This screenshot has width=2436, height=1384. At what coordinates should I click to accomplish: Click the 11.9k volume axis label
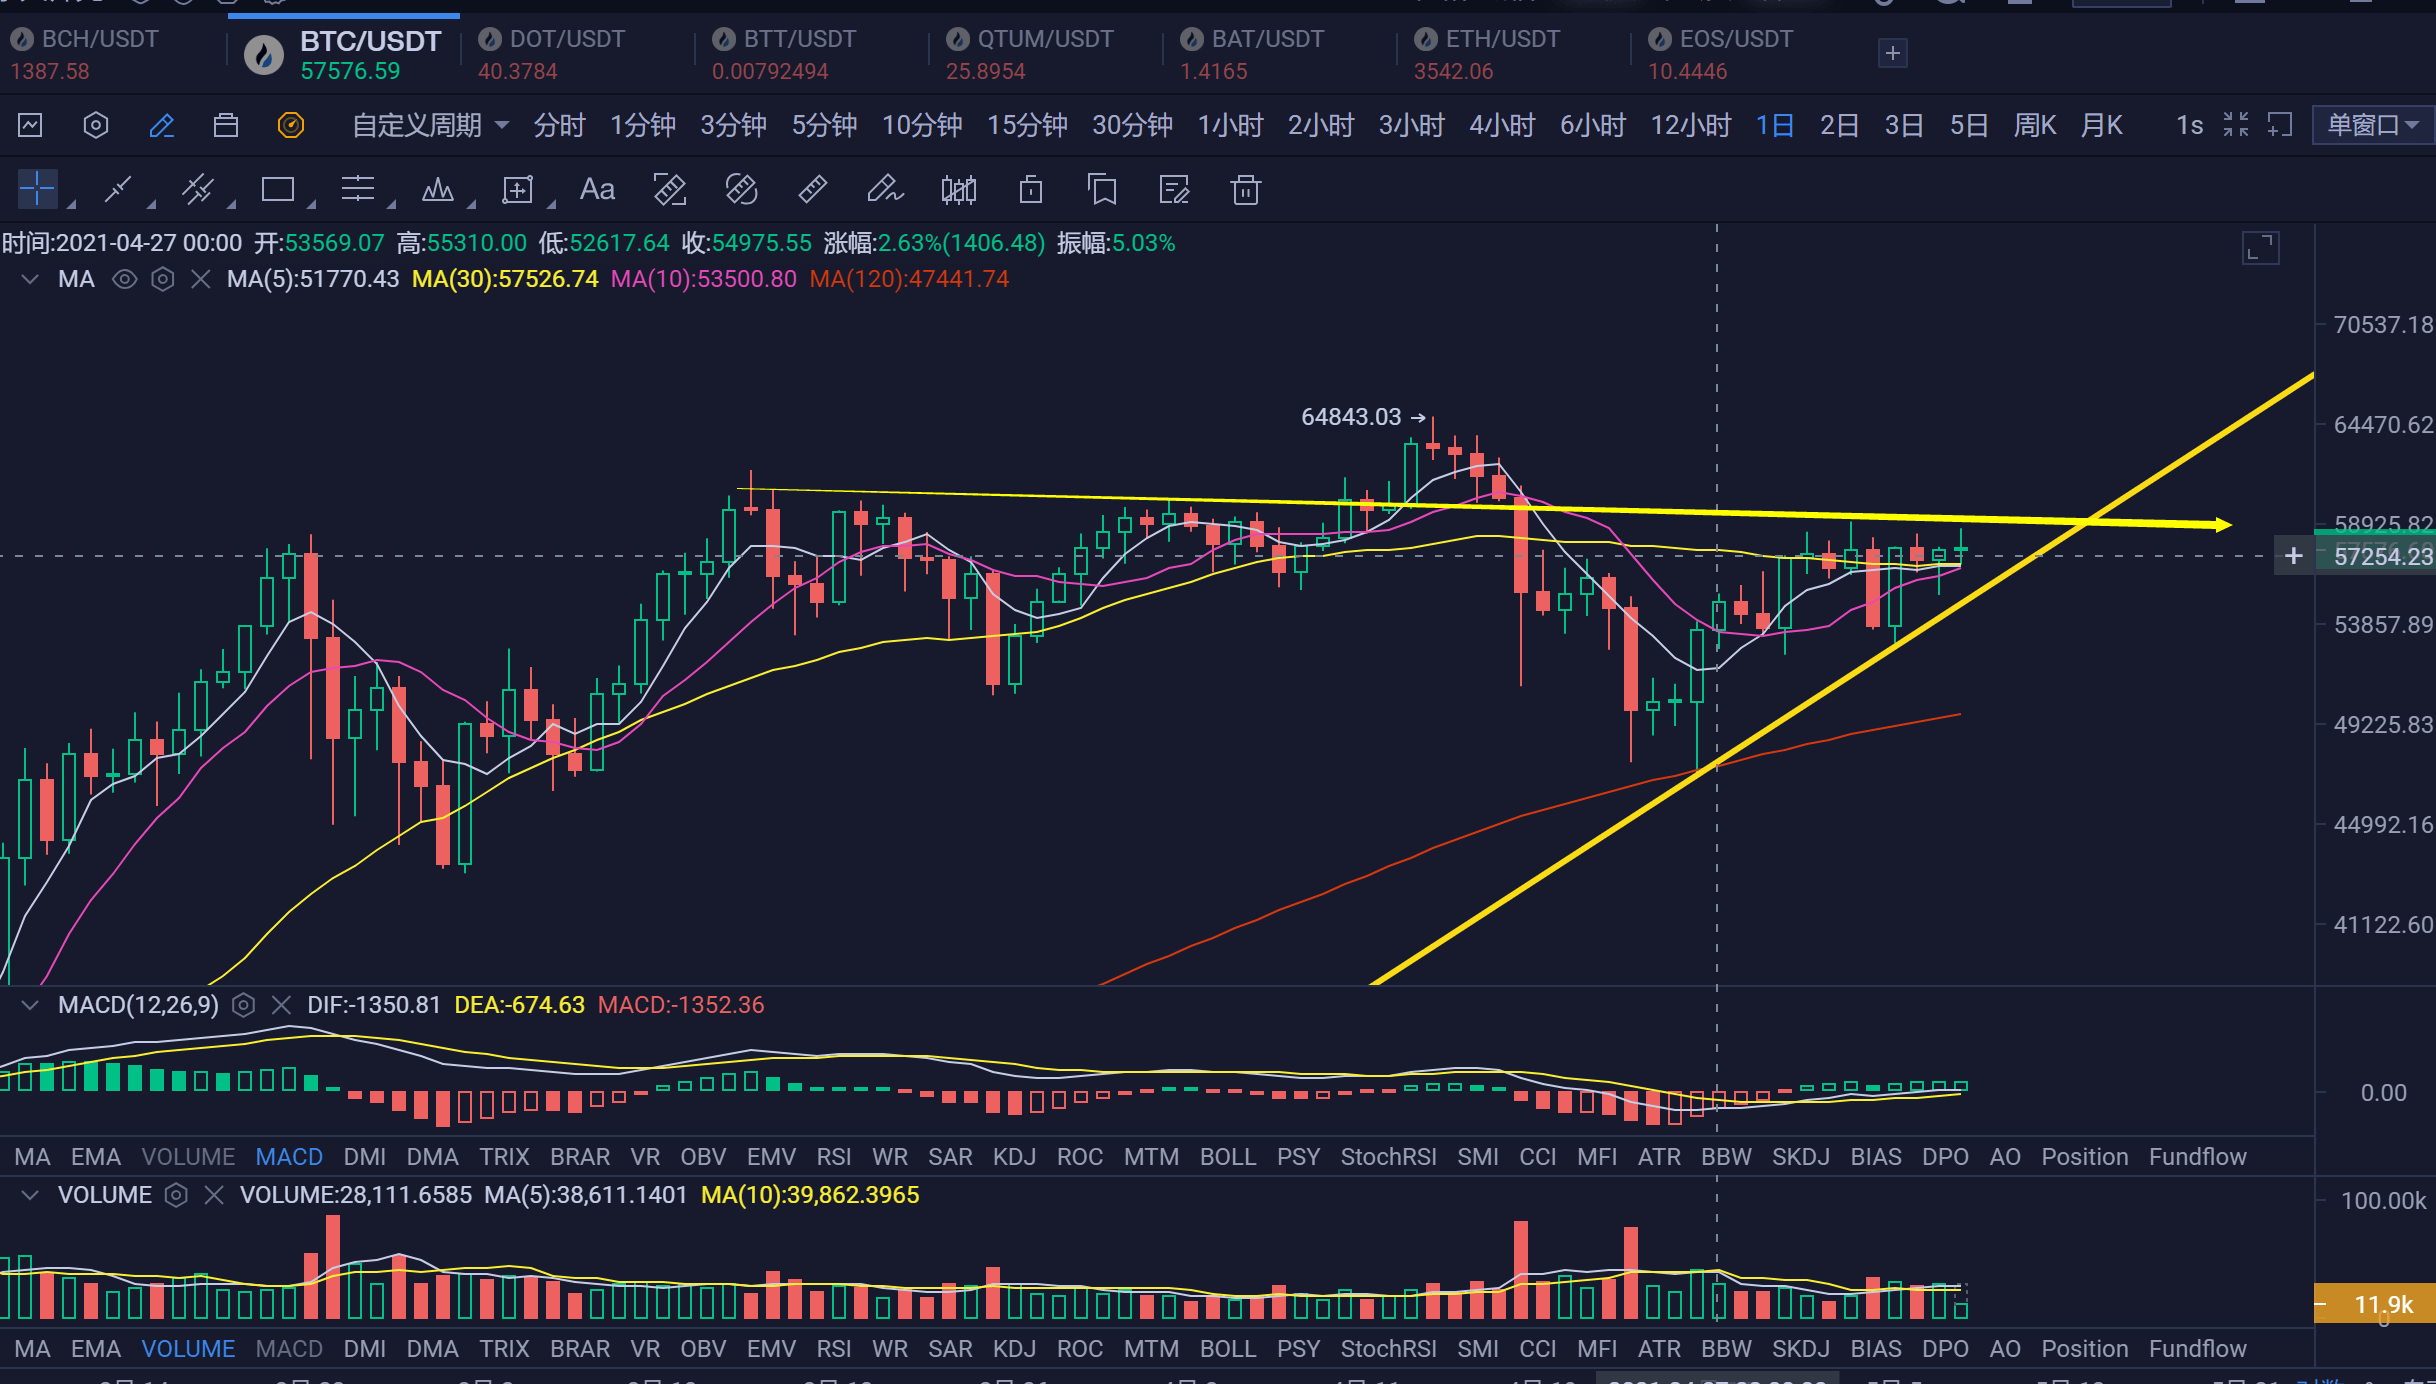point(2375,1304)
